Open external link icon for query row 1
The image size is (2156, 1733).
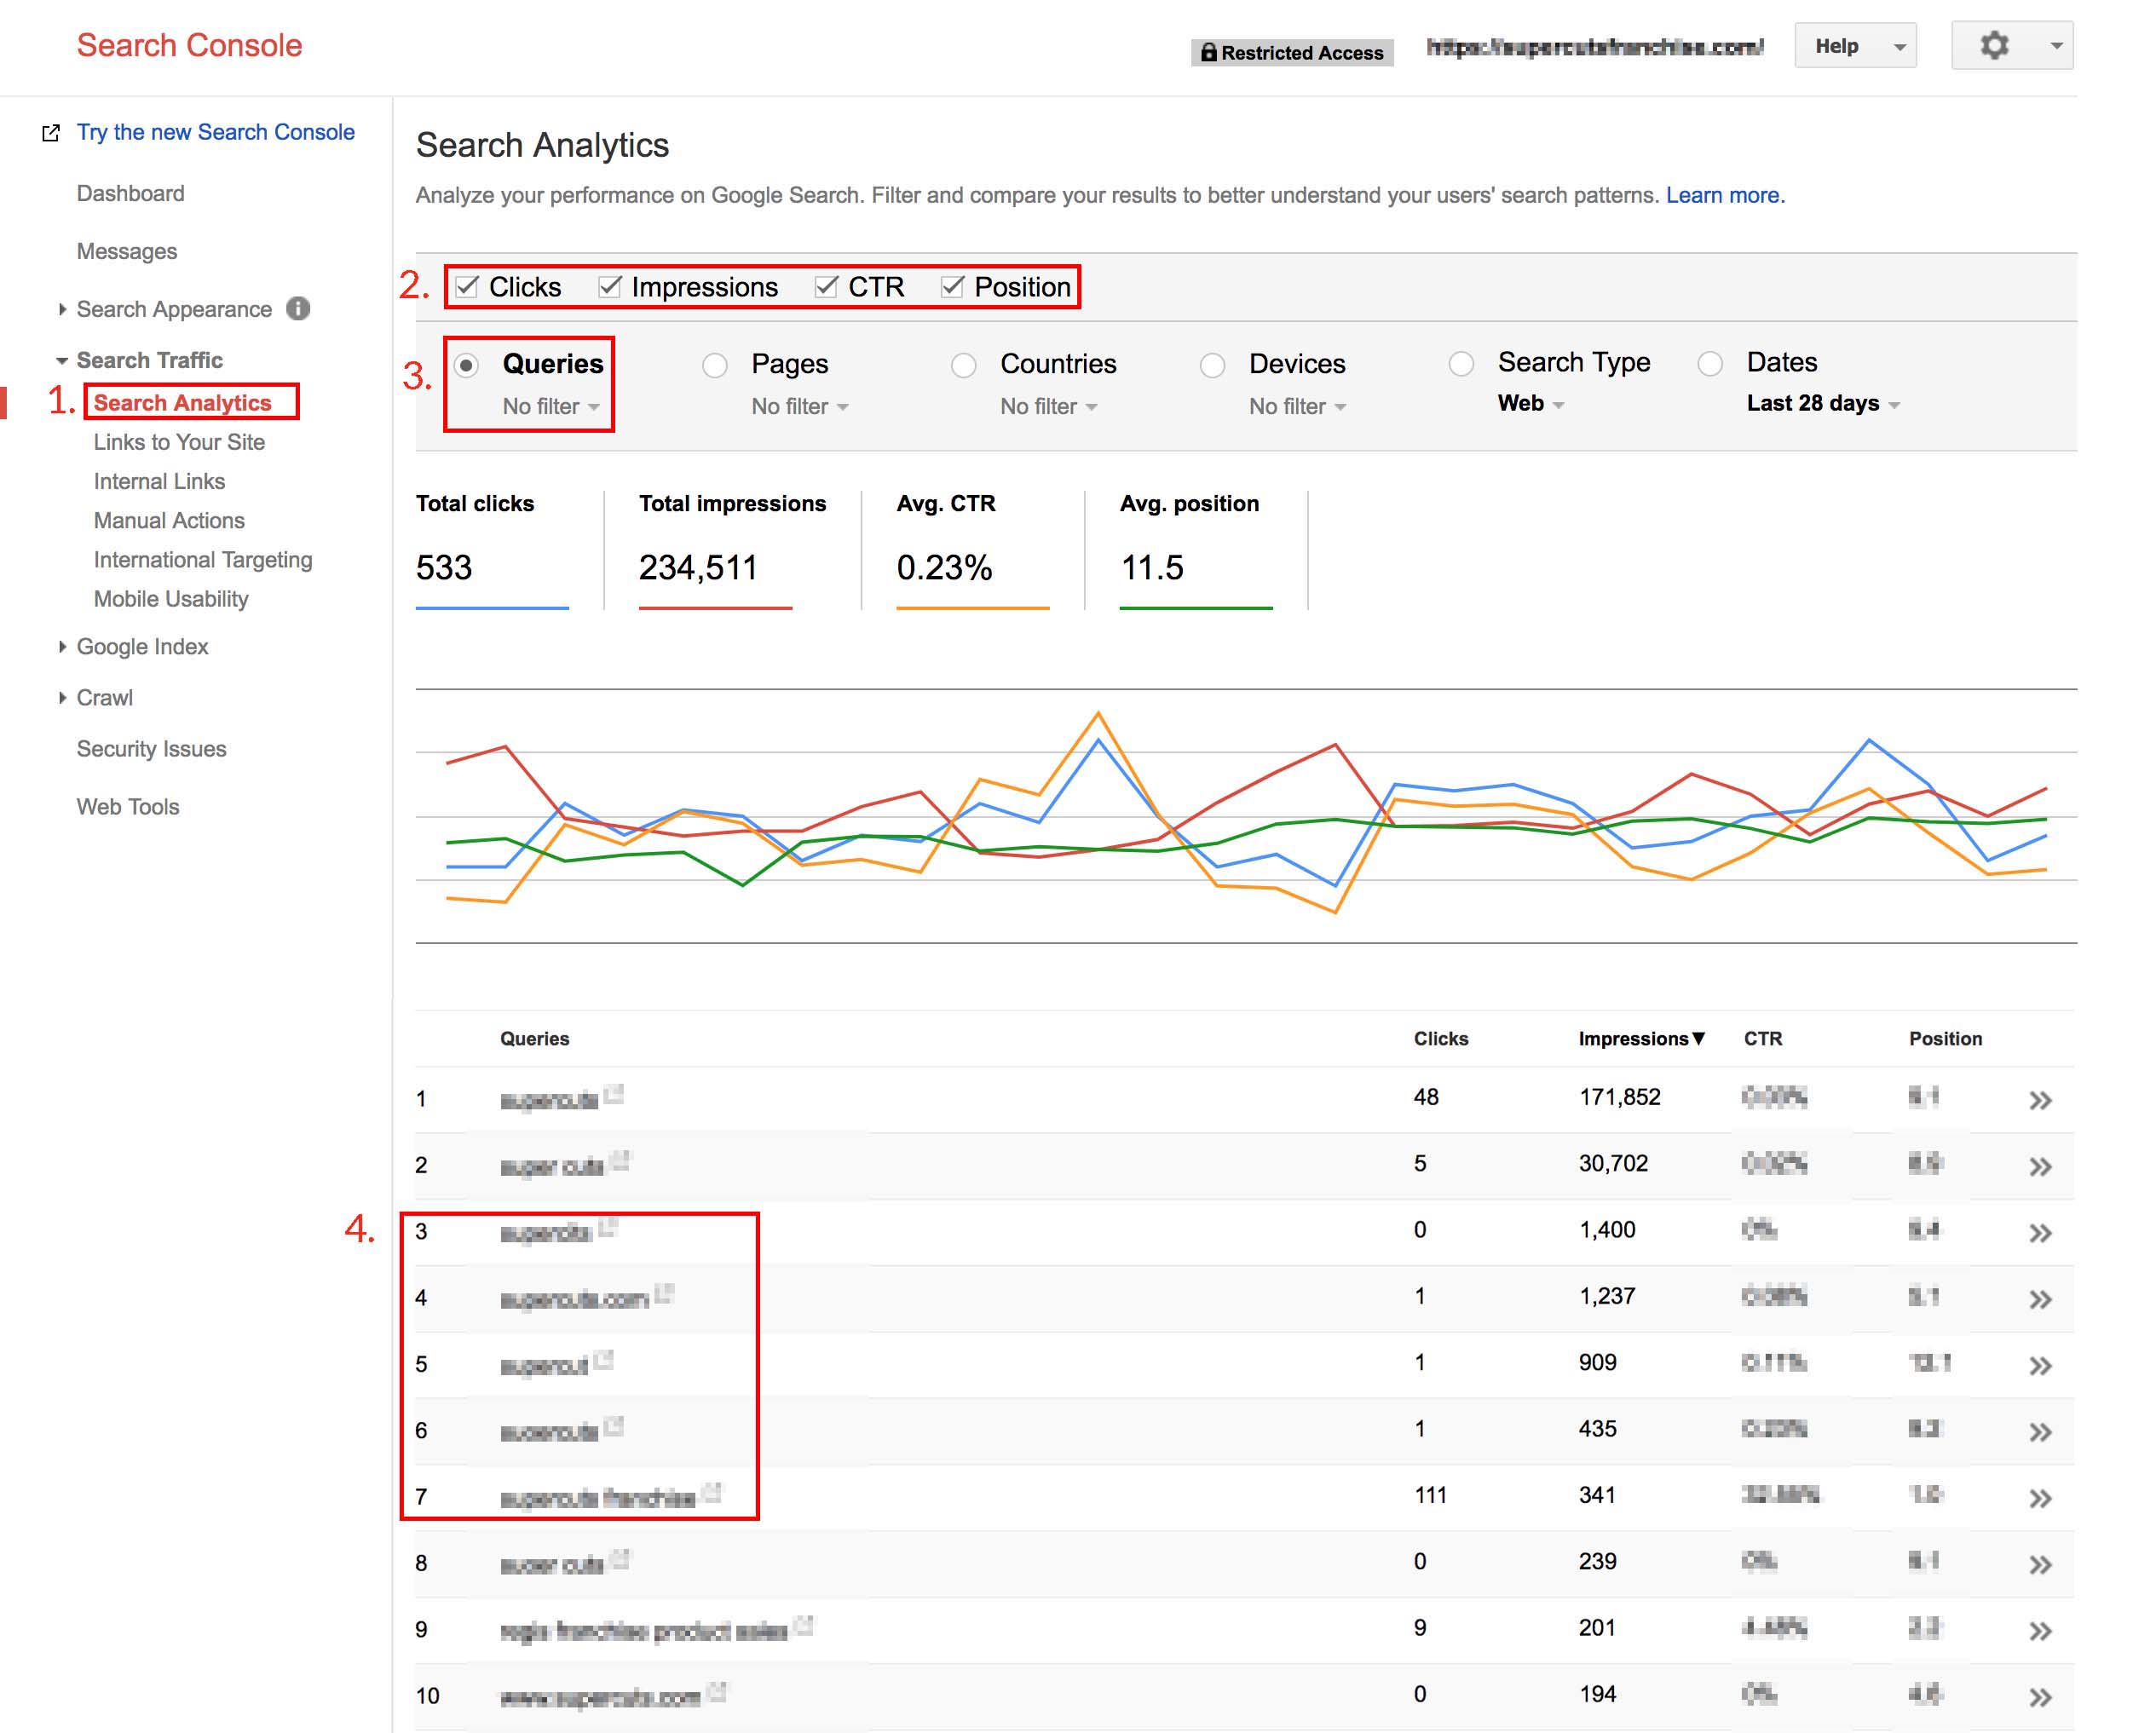click(615, 1094)
